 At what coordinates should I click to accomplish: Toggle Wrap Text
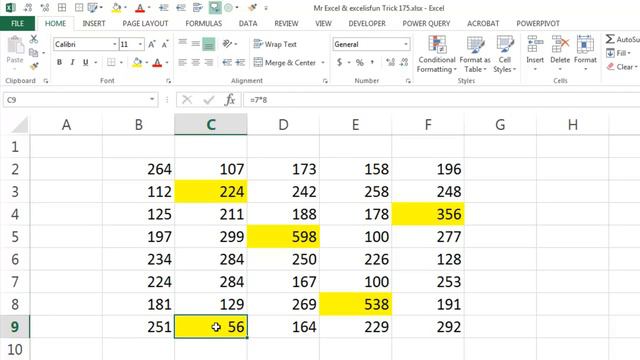pyautogui.click(x=275, y=44)
